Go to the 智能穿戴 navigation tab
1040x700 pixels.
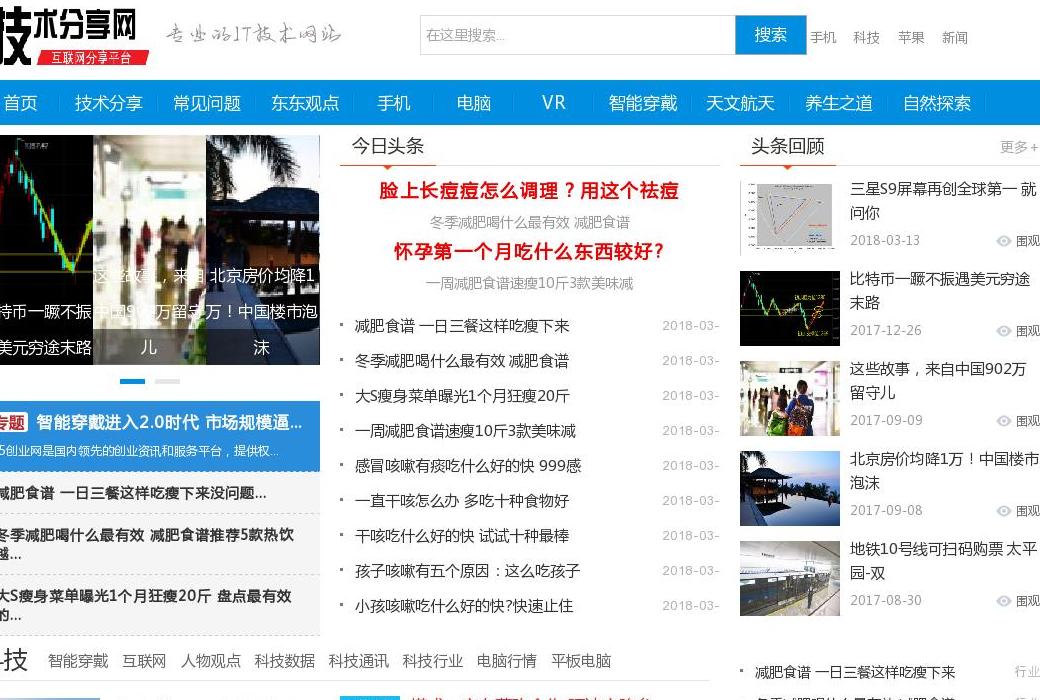[642, 103]
